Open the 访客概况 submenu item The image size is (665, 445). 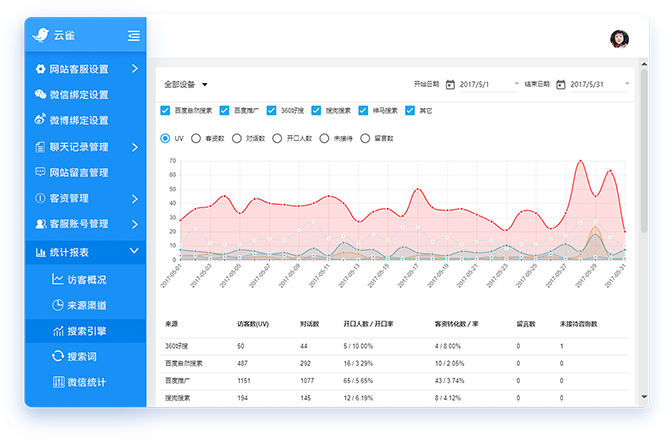click(x=86, y=280)
